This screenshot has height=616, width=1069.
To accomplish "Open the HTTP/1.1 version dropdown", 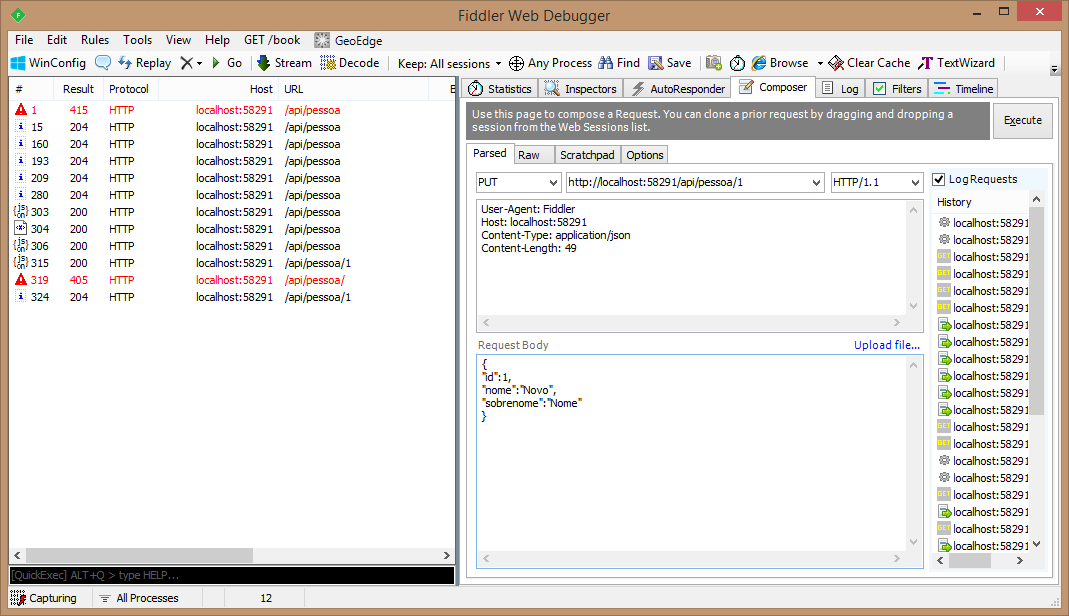I will click(x=877, y=182).
